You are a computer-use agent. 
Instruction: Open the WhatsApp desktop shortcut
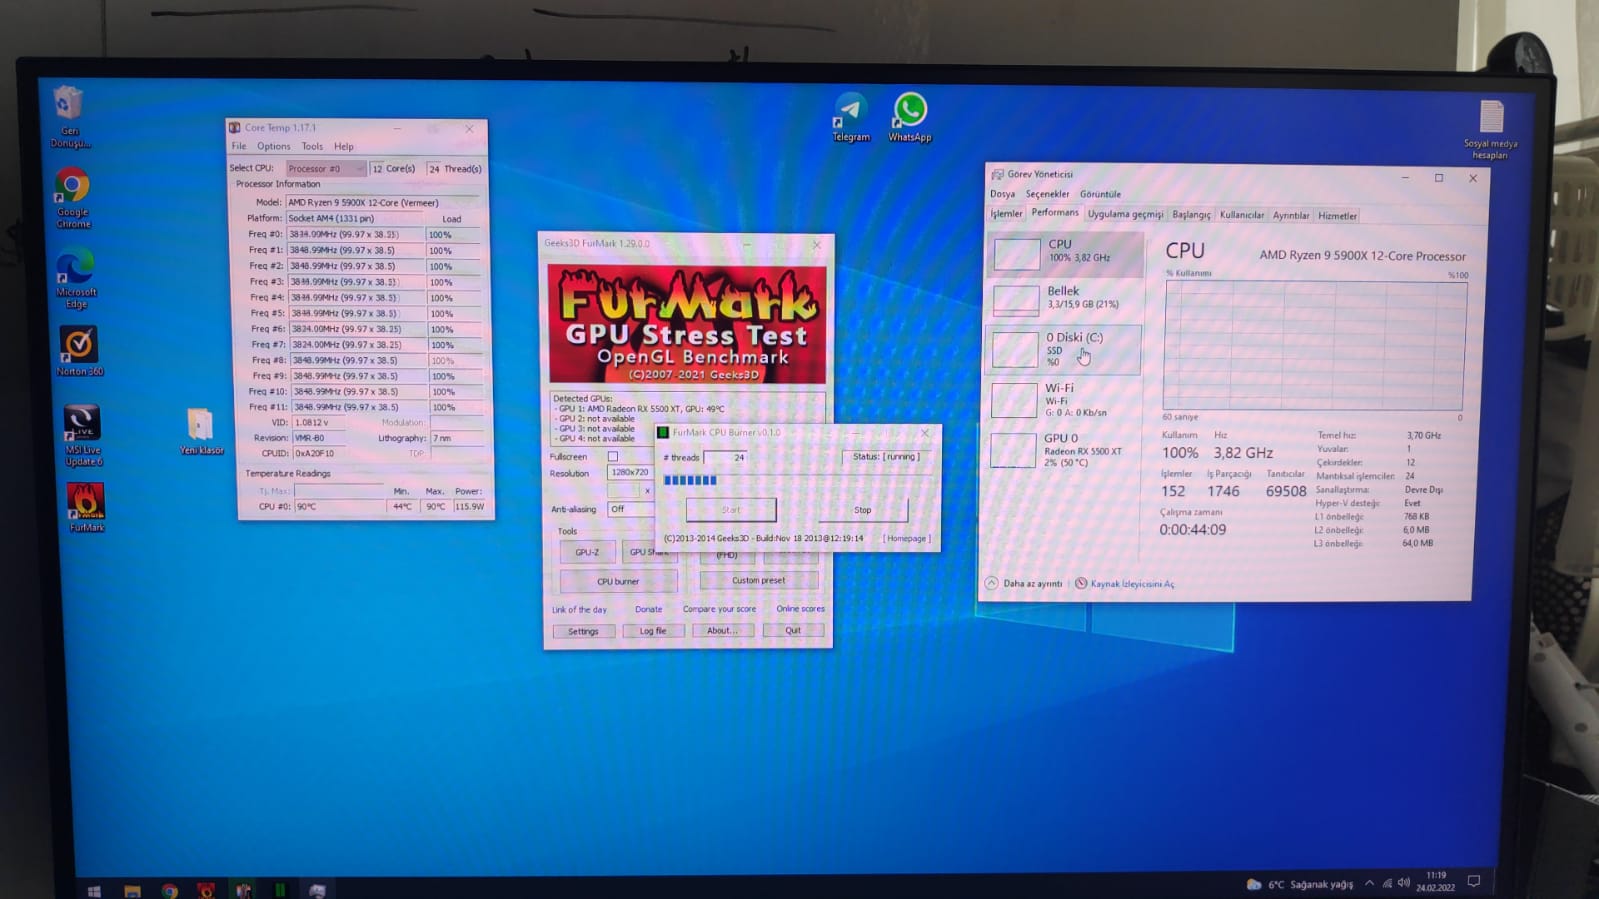pyautogui.click(x=910, y=117)
